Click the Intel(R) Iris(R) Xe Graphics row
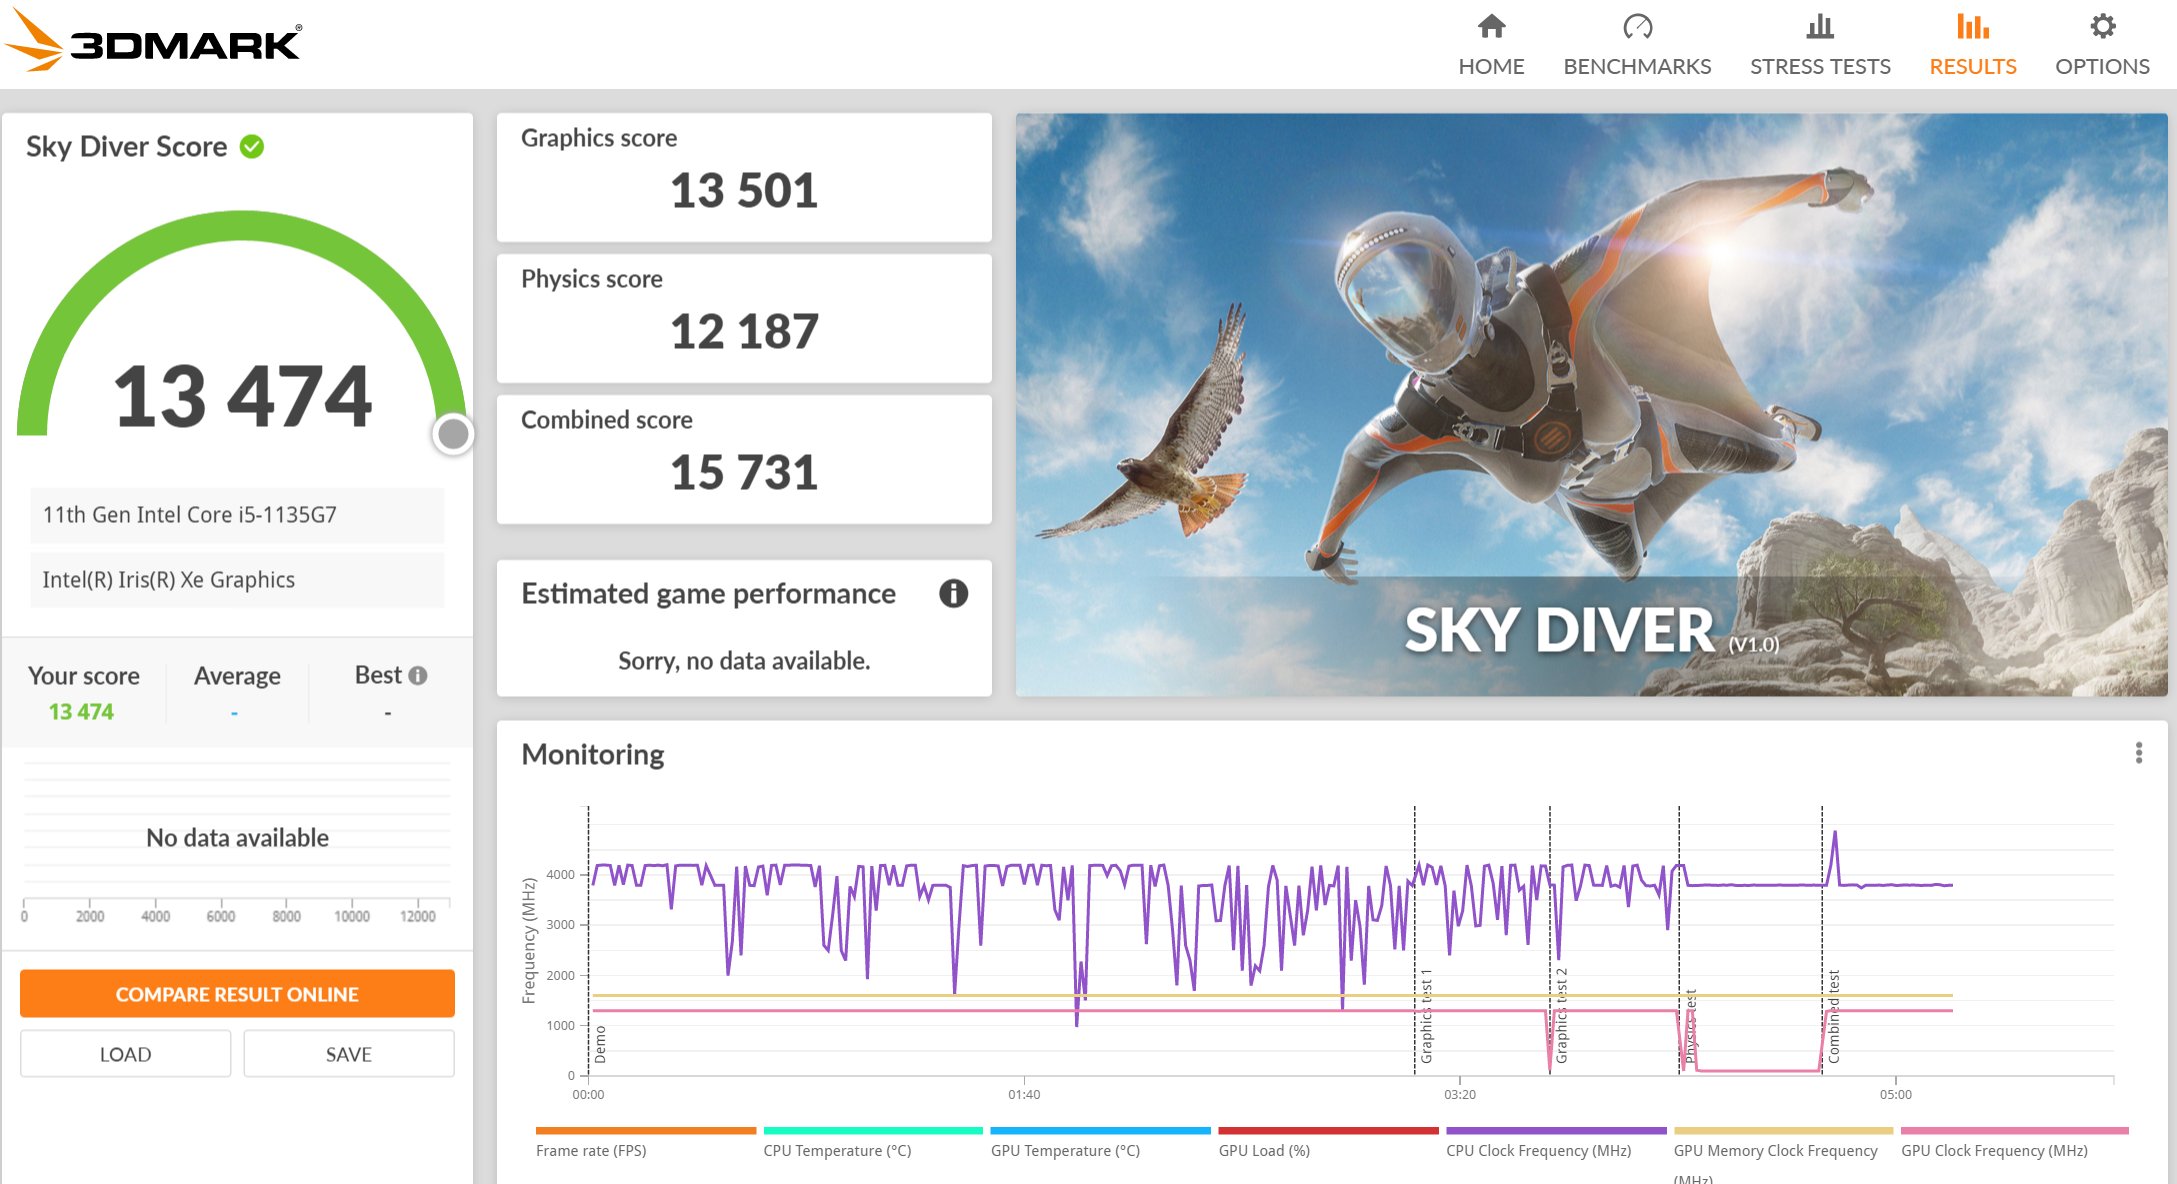This screenshot has height=1184, width=2177. [237, 580]
